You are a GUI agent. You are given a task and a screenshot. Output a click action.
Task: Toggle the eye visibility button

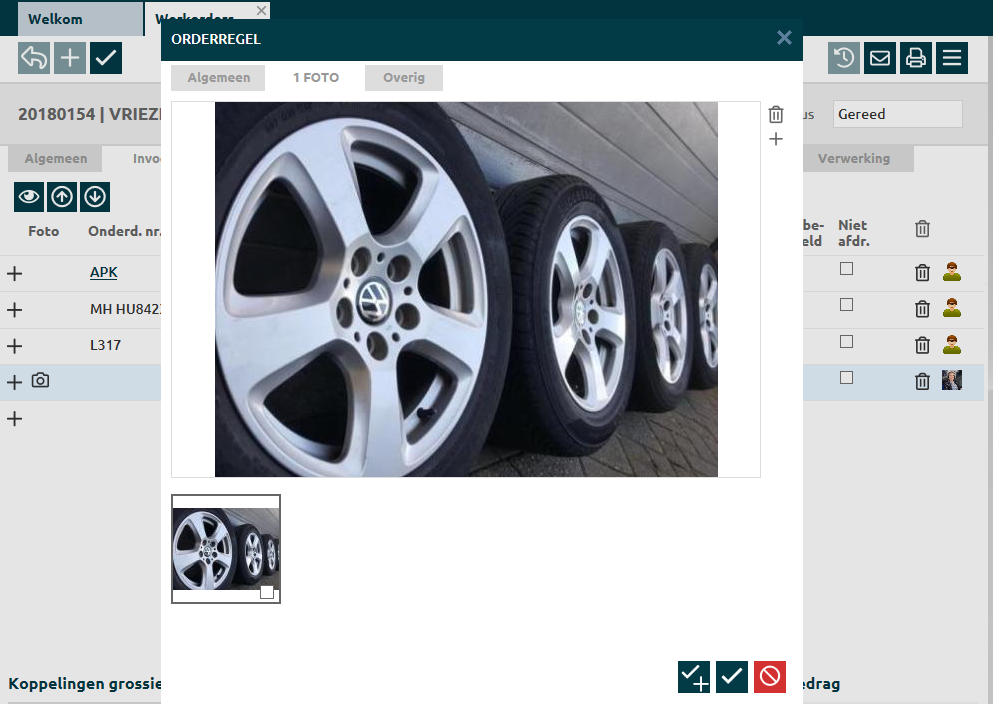pos(29,197)
